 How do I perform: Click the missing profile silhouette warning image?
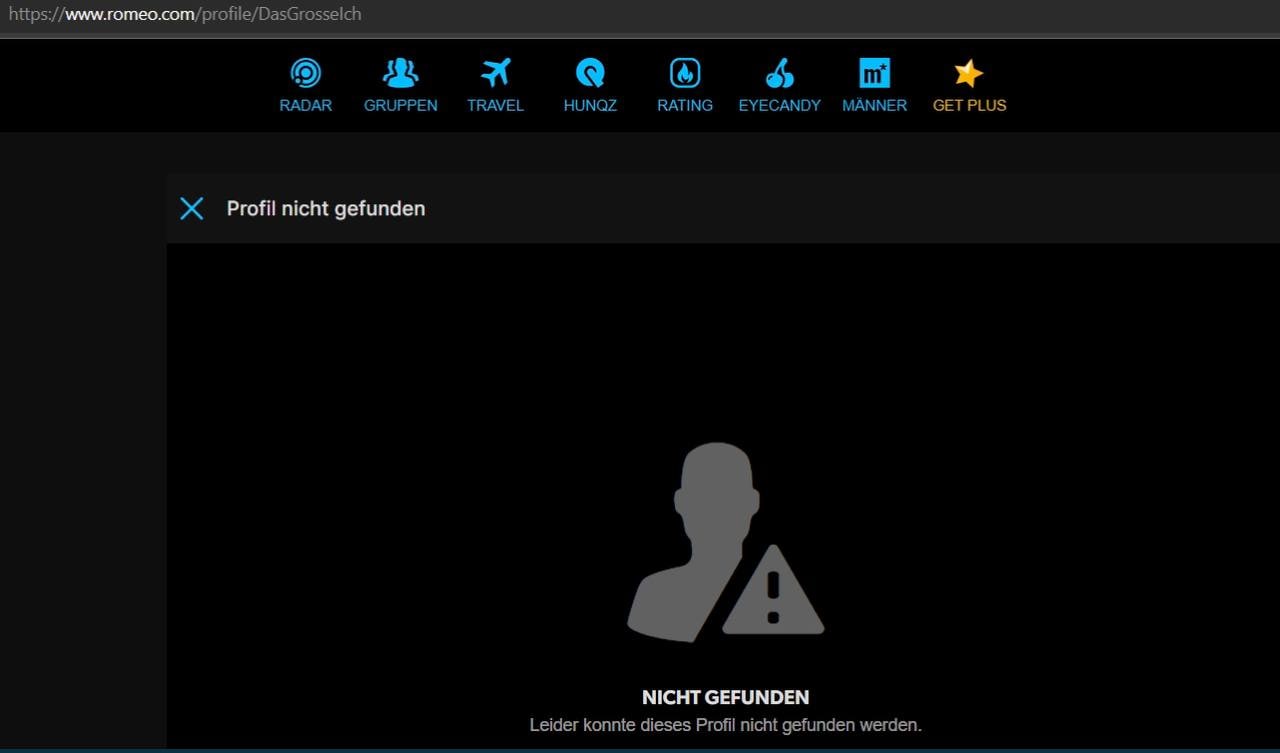click(x=725, y=542)
